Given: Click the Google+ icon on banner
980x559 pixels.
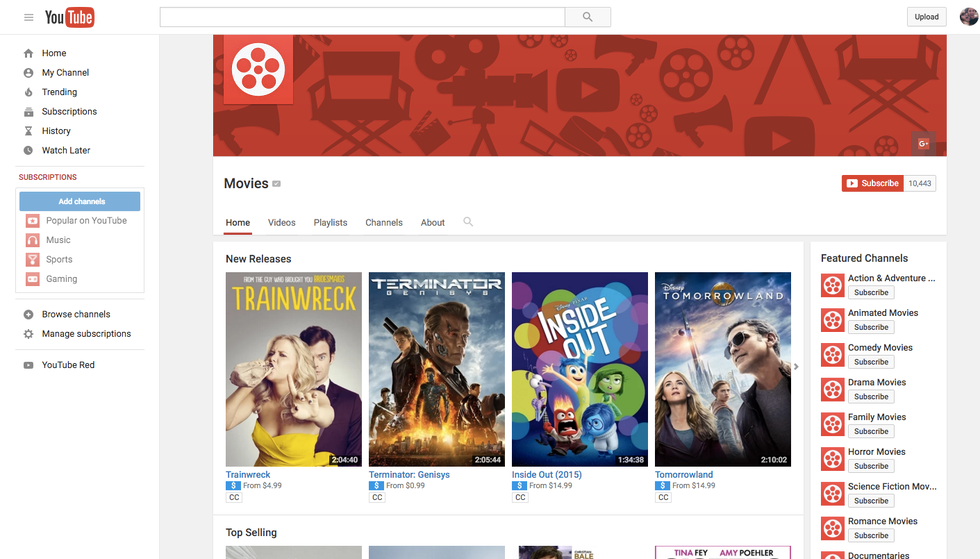Looking at the screenshot, I should pyautogui.click(x=923, y=143).
